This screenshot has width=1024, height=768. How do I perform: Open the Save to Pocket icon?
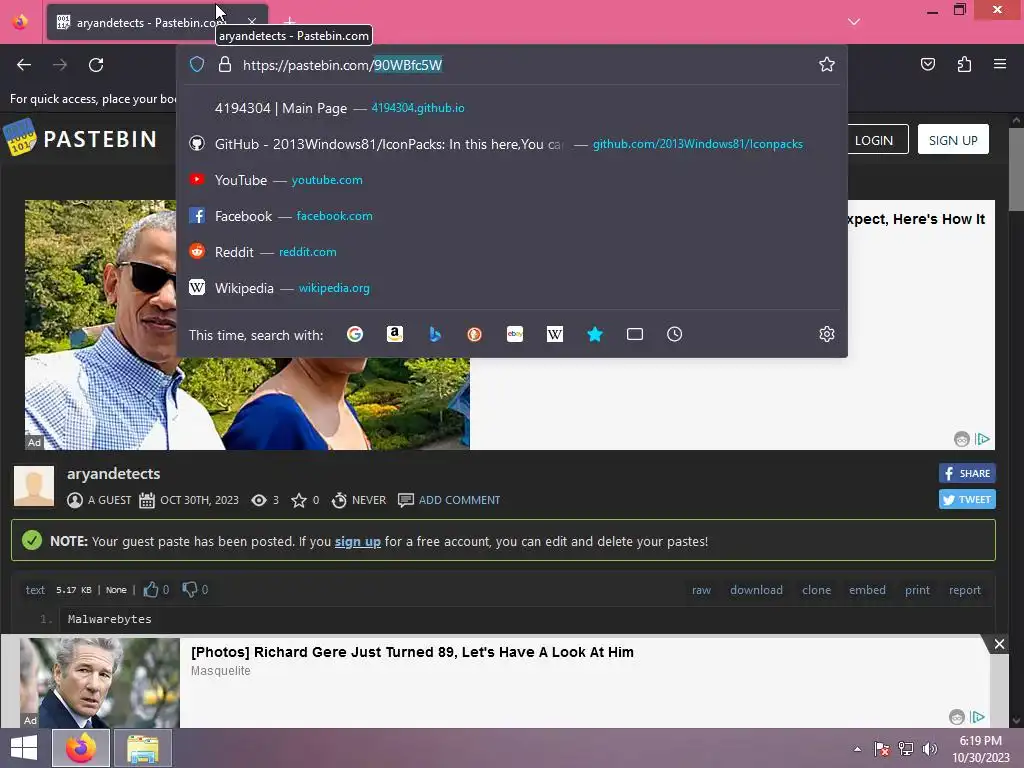point(927,64)
